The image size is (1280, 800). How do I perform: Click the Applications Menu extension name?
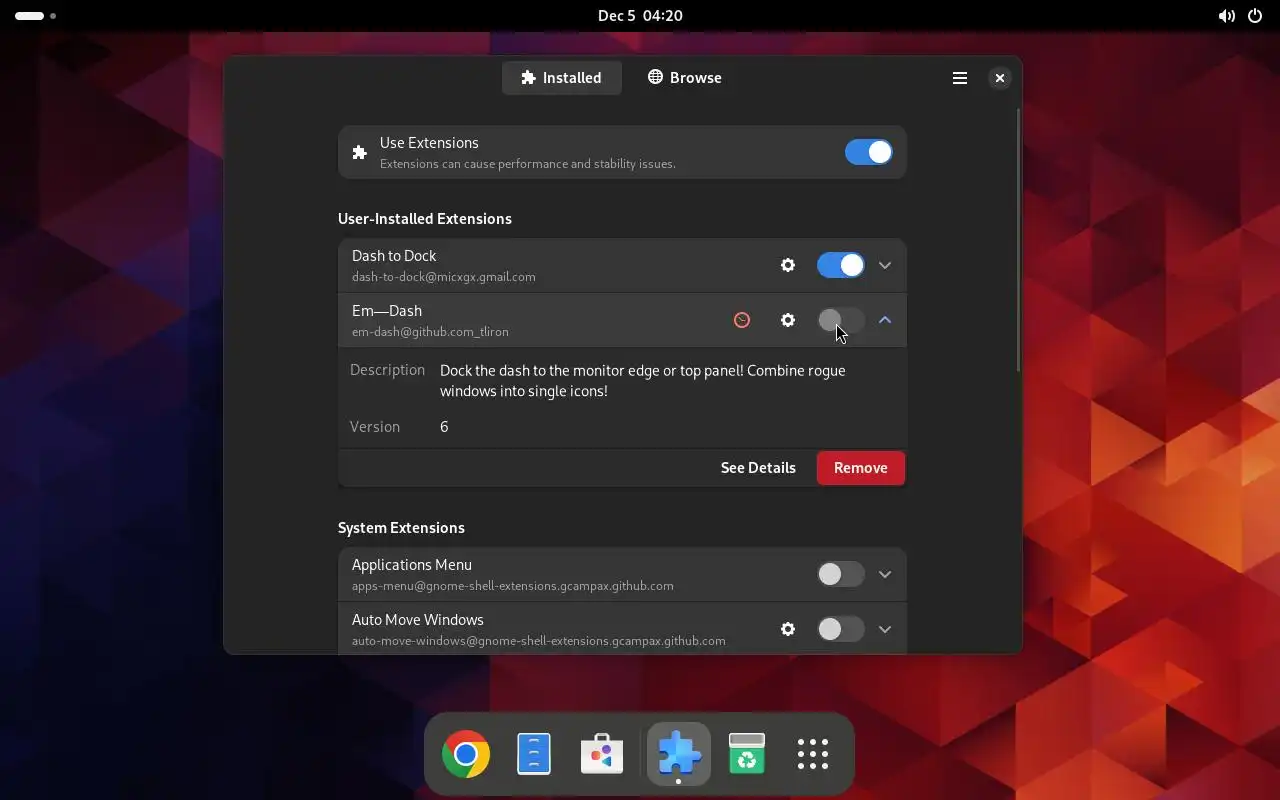(412, 565)
